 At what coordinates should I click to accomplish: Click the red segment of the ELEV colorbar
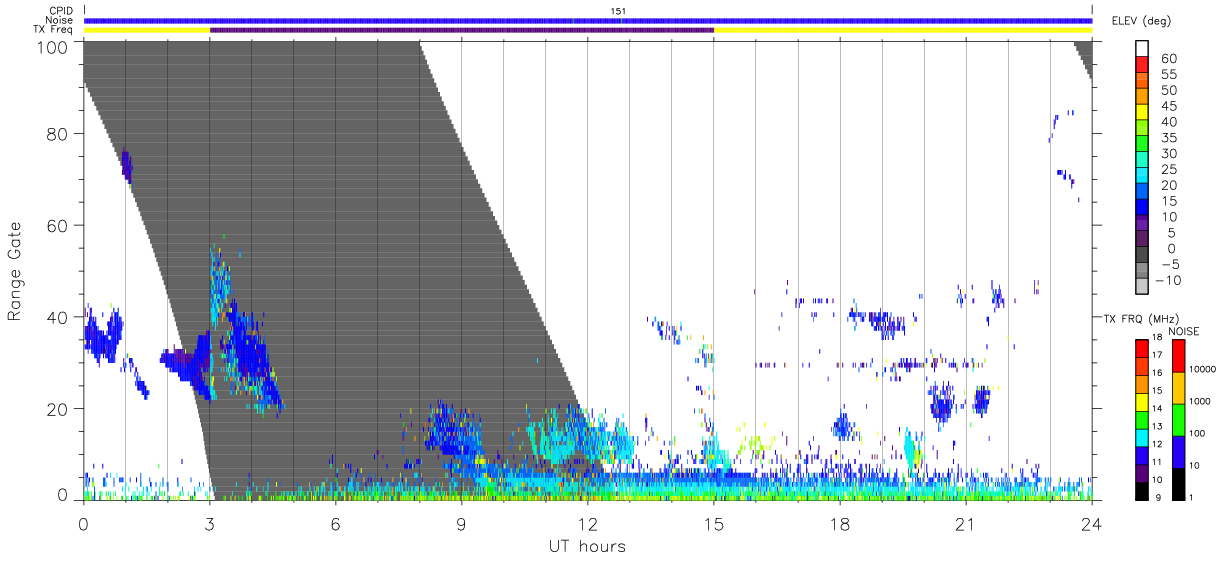(1142, 64)
